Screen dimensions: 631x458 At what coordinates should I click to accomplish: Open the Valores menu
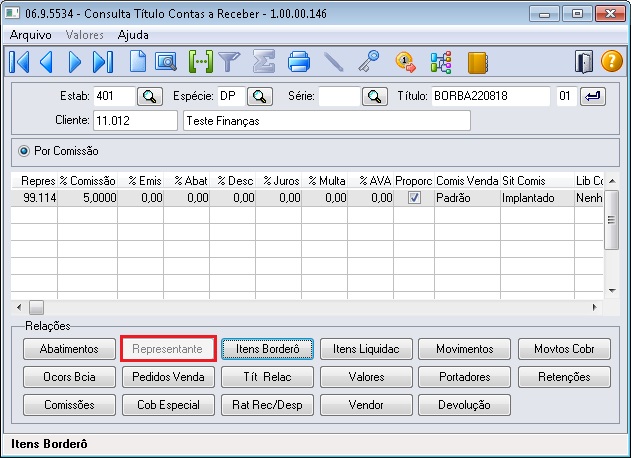[85, 35]
